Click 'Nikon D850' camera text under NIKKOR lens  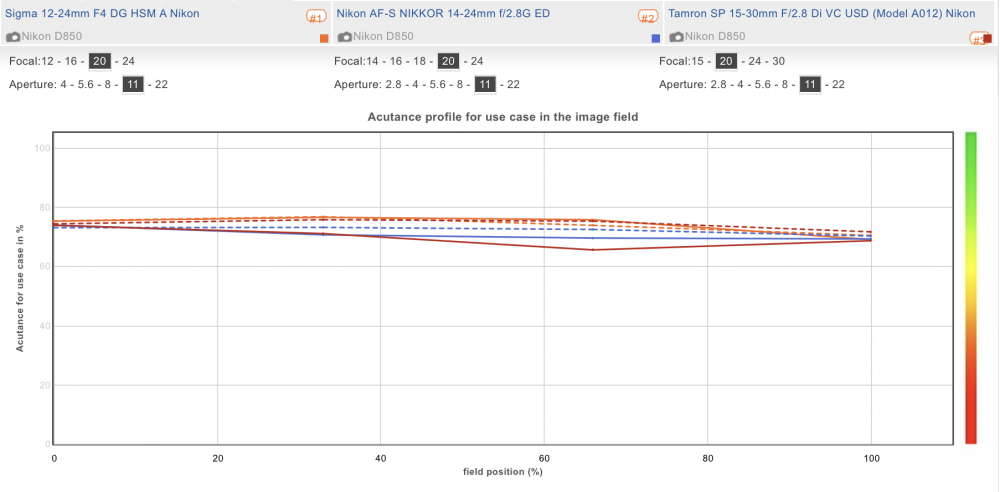[383, 37]
